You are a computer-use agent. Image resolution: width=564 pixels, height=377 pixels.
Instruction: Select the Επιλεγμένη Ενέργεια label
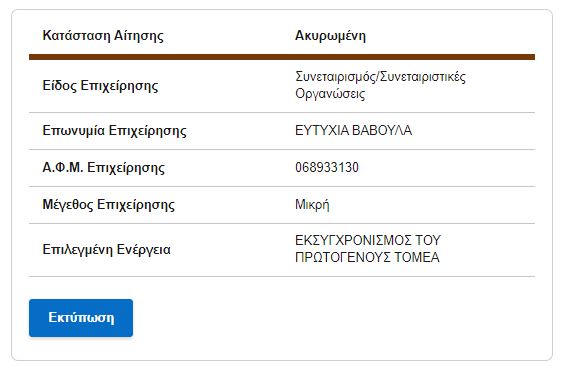point(106,250)
